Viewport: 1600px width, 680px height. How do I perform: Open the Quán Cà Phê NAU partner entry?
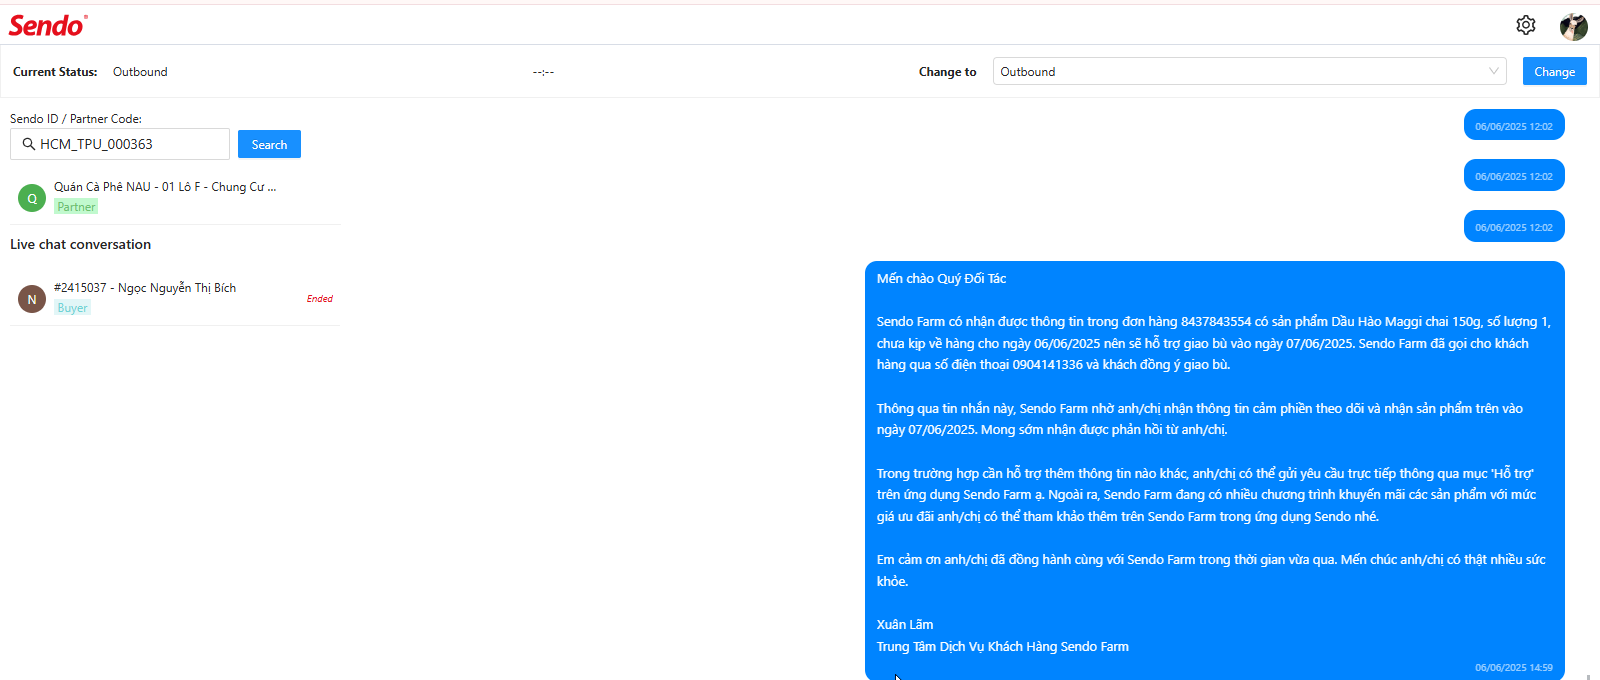tap(175, 197)
